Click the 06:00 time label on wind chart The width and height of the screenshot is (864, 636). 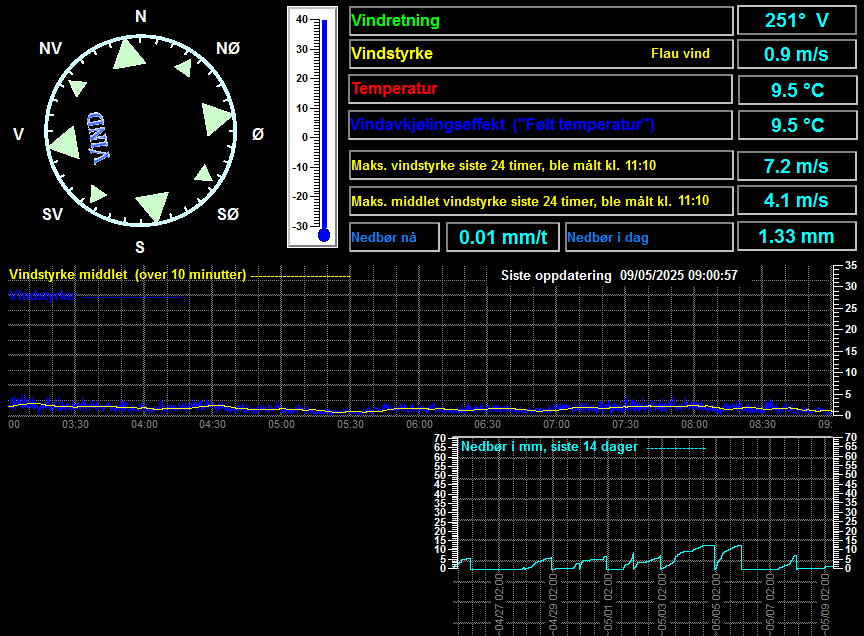pos(419,424)
